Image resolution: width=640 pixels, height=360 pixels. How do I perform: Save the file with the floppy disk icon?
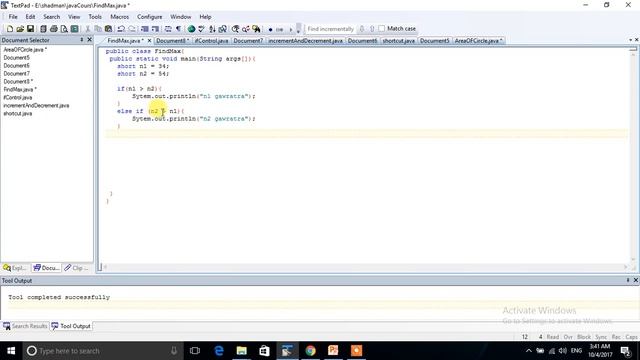click(31, 29)
